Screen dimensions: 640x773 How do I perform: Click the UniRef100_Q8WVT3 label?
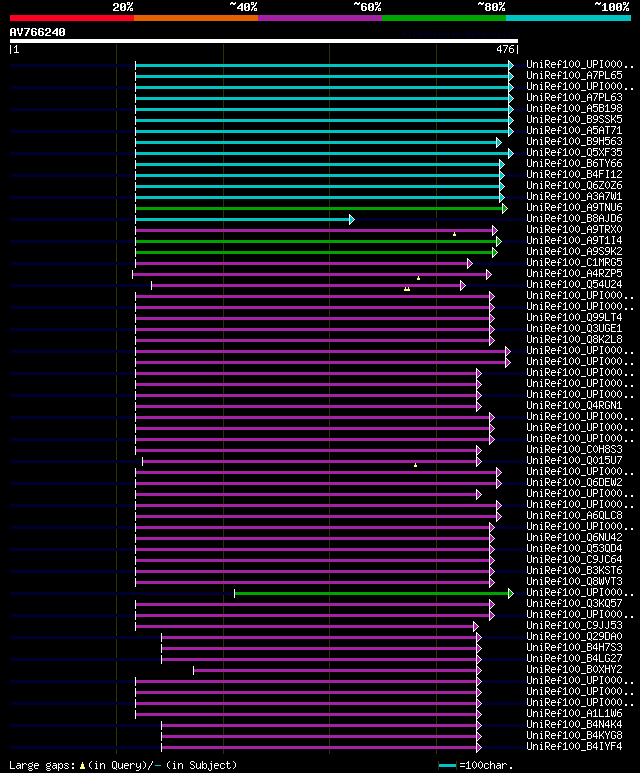(x=574, y=582)
